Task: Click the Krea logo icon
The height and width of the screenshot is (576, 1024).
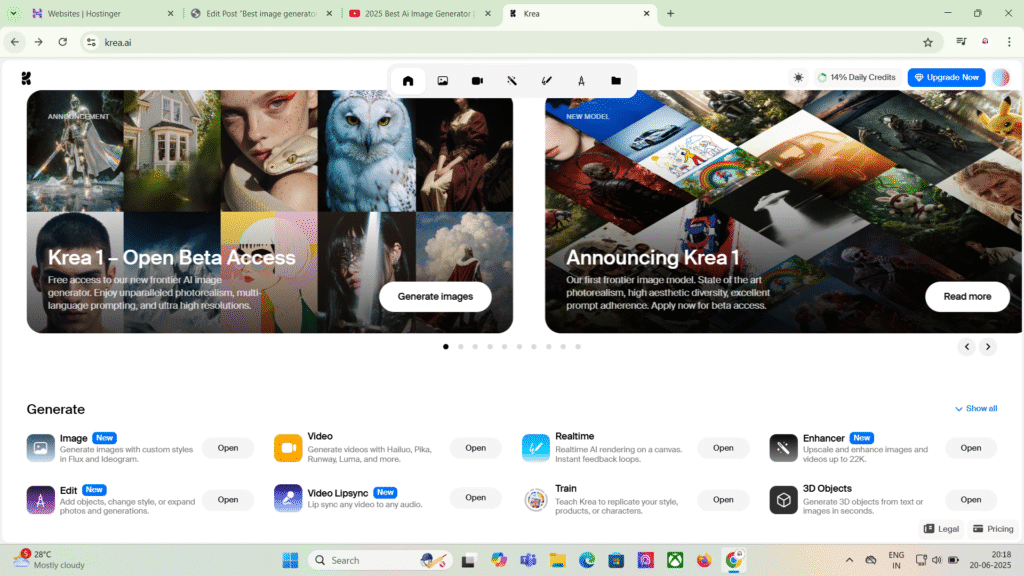Action: (26, 78)
